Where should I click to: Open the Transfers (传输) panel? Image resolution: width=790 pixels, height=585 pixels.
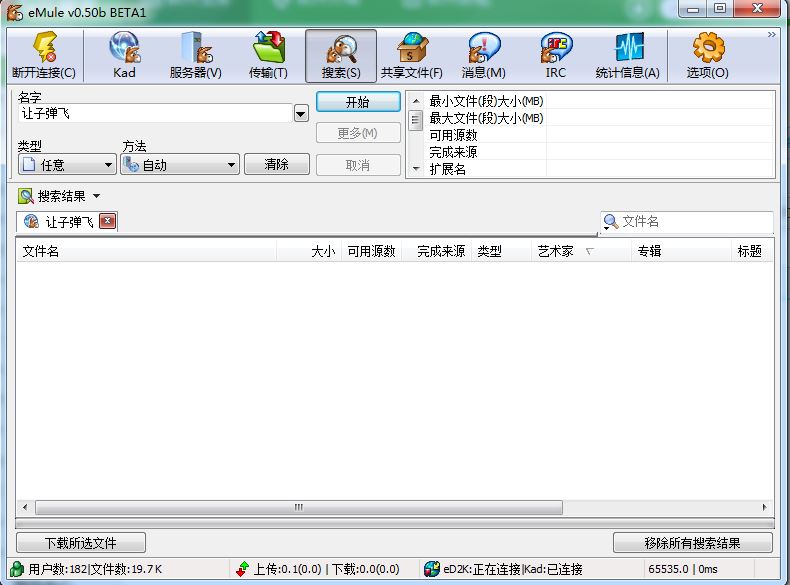coord(268,55)
